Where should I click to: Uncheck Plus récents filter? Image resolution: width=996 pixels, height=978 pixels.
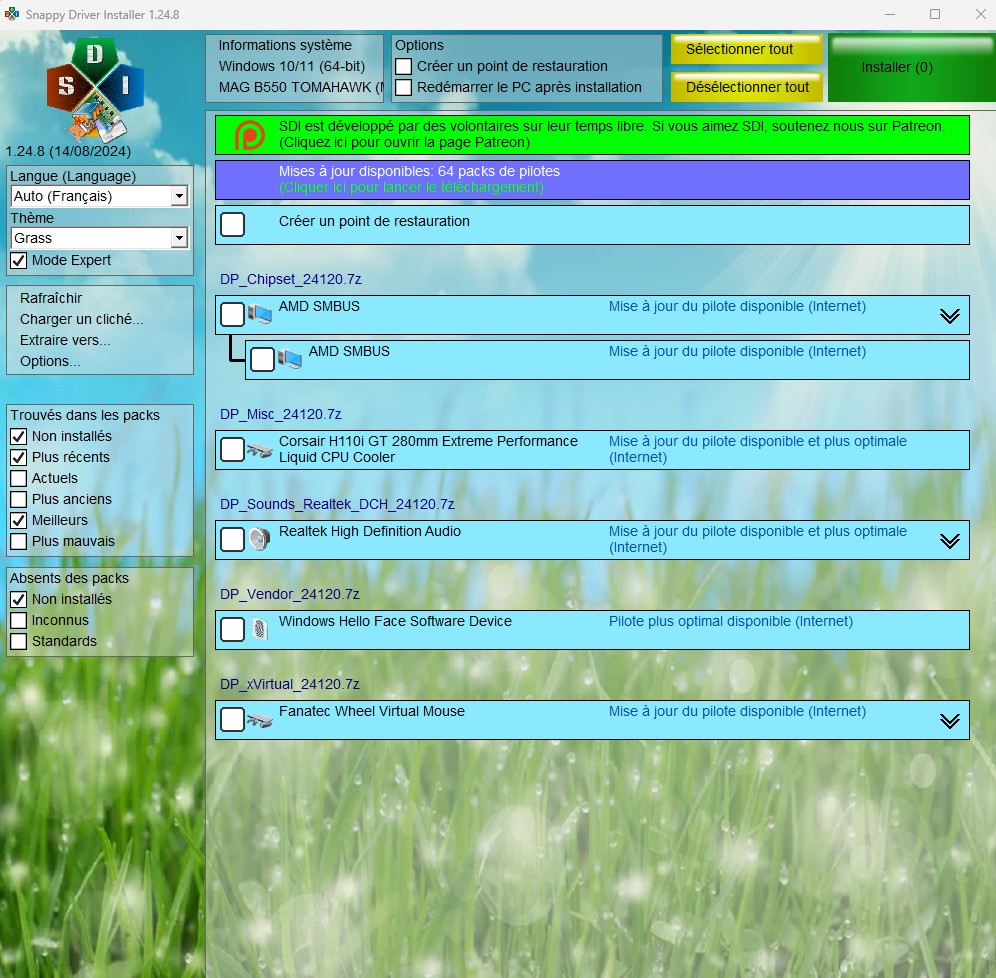18,457
